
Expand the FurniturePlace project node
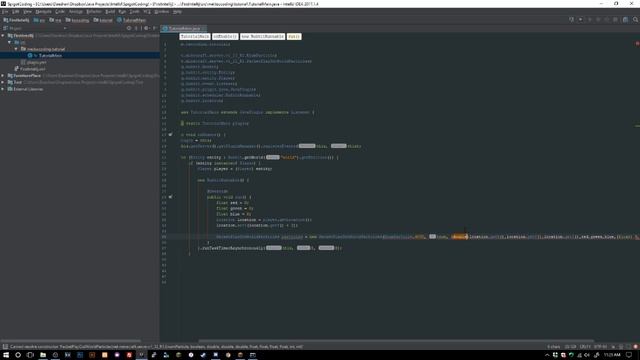click(x=3, y=76)
